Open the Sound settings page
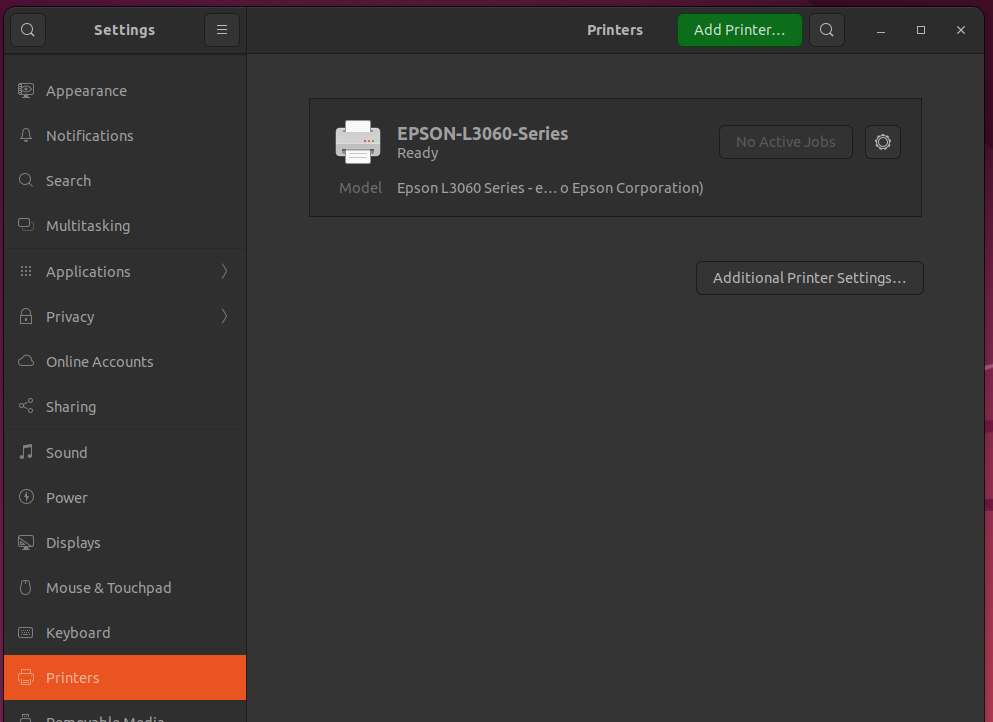993x722 pixels. point(125,452)
